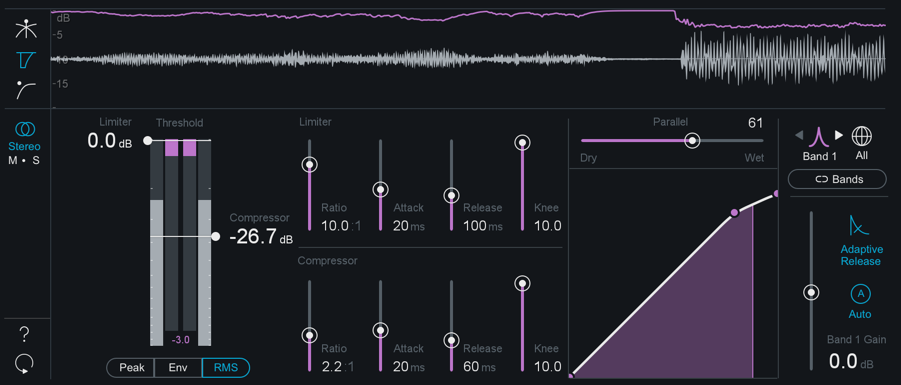901x385 pixels.
Task: Select the All bands globe icon
Action: point(861,136)
